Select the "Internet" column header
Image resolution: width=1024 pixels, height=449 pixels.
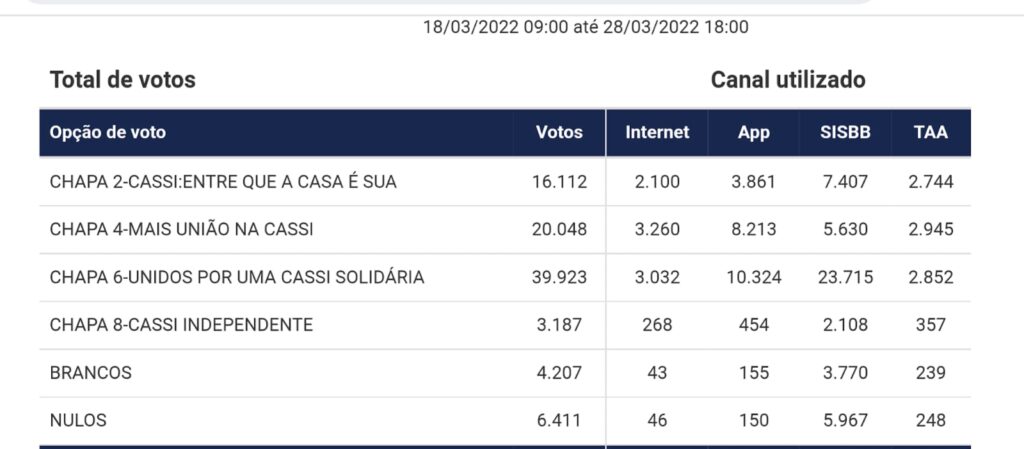[657, 132]
